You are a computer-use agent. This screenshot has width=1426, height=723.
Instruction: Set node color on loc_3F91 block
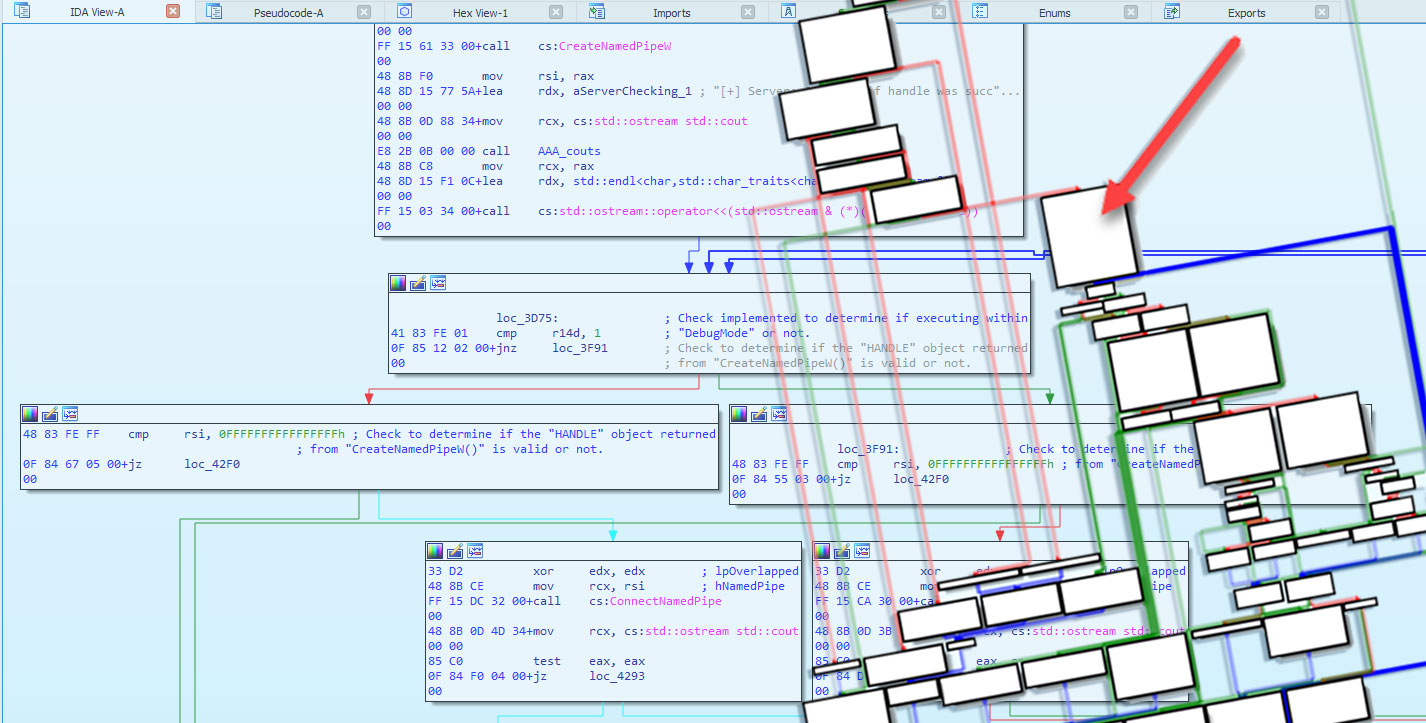(740, 413)
